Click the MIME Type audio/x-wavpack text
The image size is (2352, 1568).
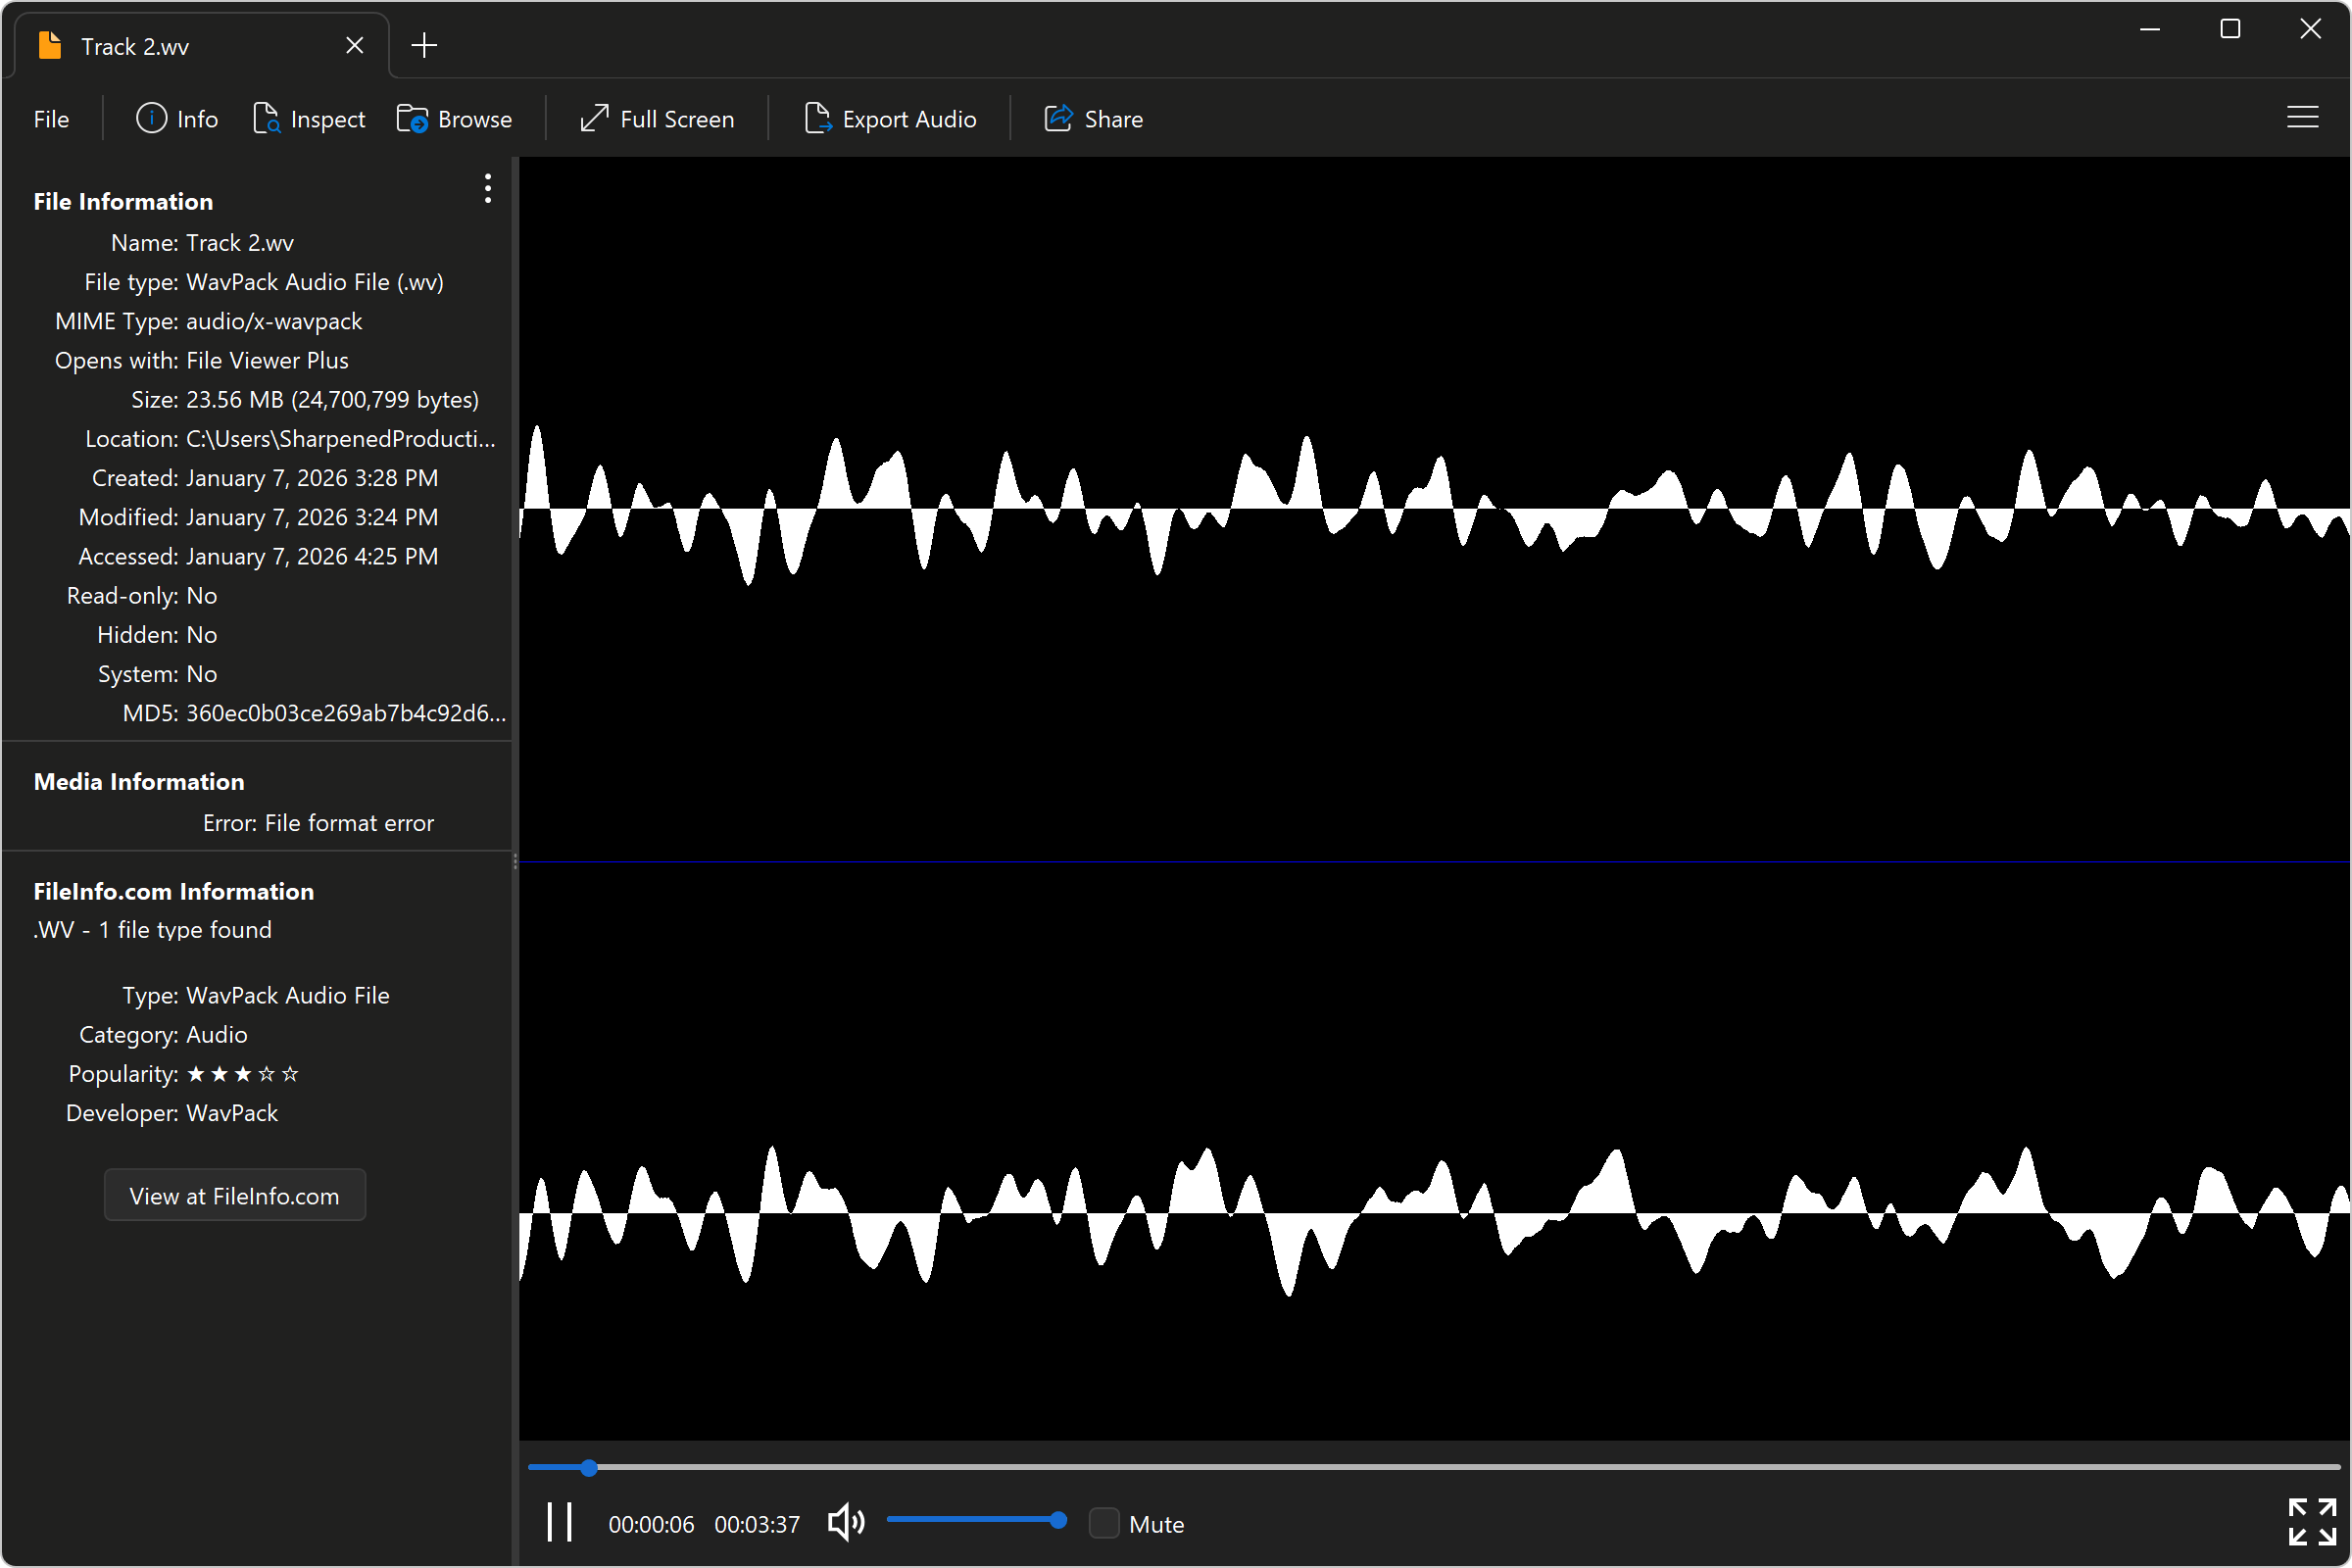click(274, 321)
